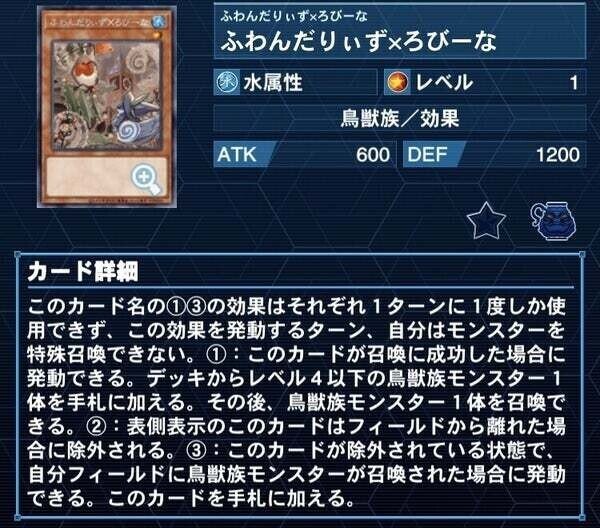Open the card artwork thumbnail
Image resolution: width=600 pixels, height=528 pixels.
click(x=107, y=107)
